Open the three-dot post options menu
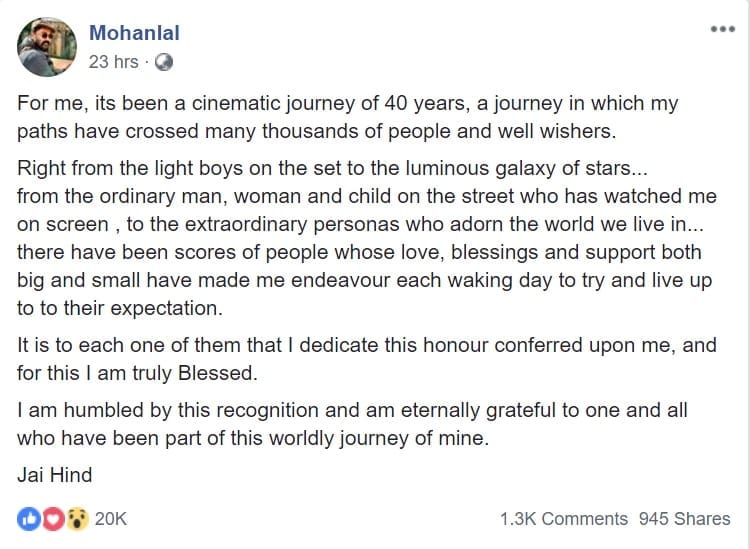Viewport: 750px width, 549px height. 722,29
